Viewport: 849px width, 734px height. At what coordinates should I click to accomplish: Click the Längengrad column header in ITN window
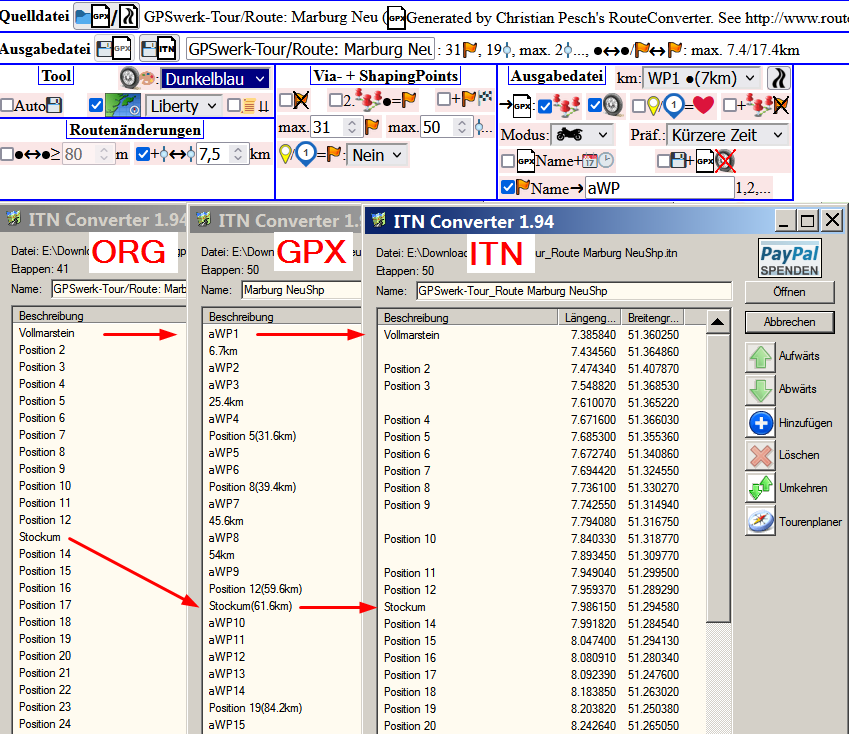(588, 318)
